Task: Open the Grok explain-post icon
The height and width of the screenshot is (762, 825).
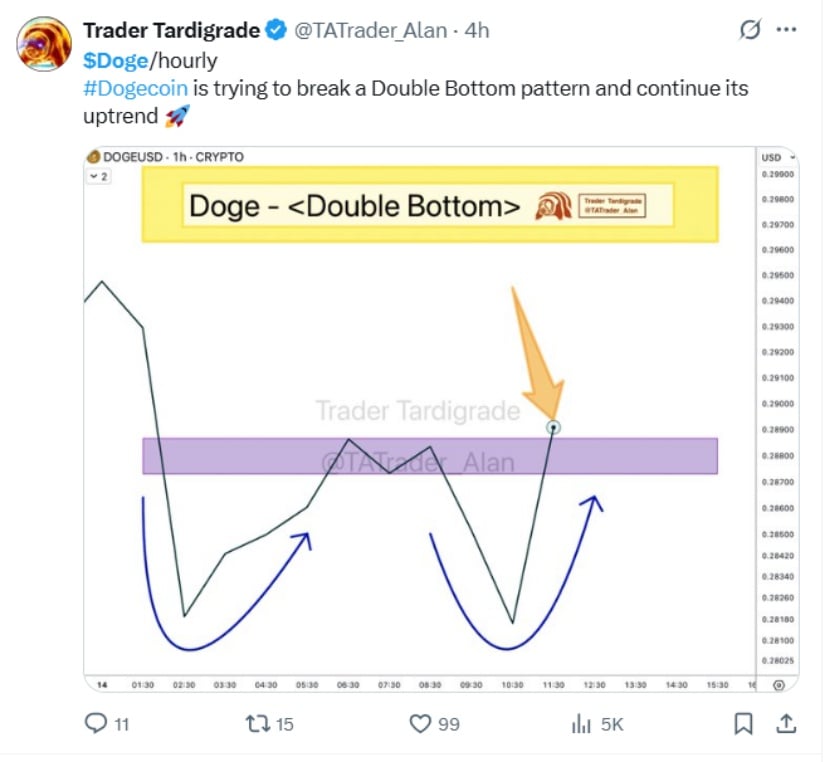Action: (x=749, y=30)
